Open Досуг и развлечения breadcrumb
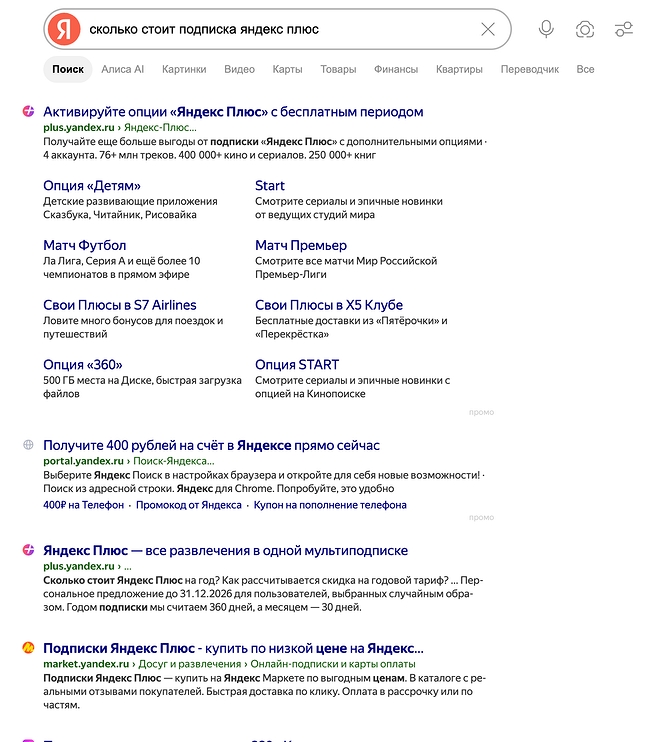Image resolution: width=650 pixels, height=742 pixels. (190, 664)
